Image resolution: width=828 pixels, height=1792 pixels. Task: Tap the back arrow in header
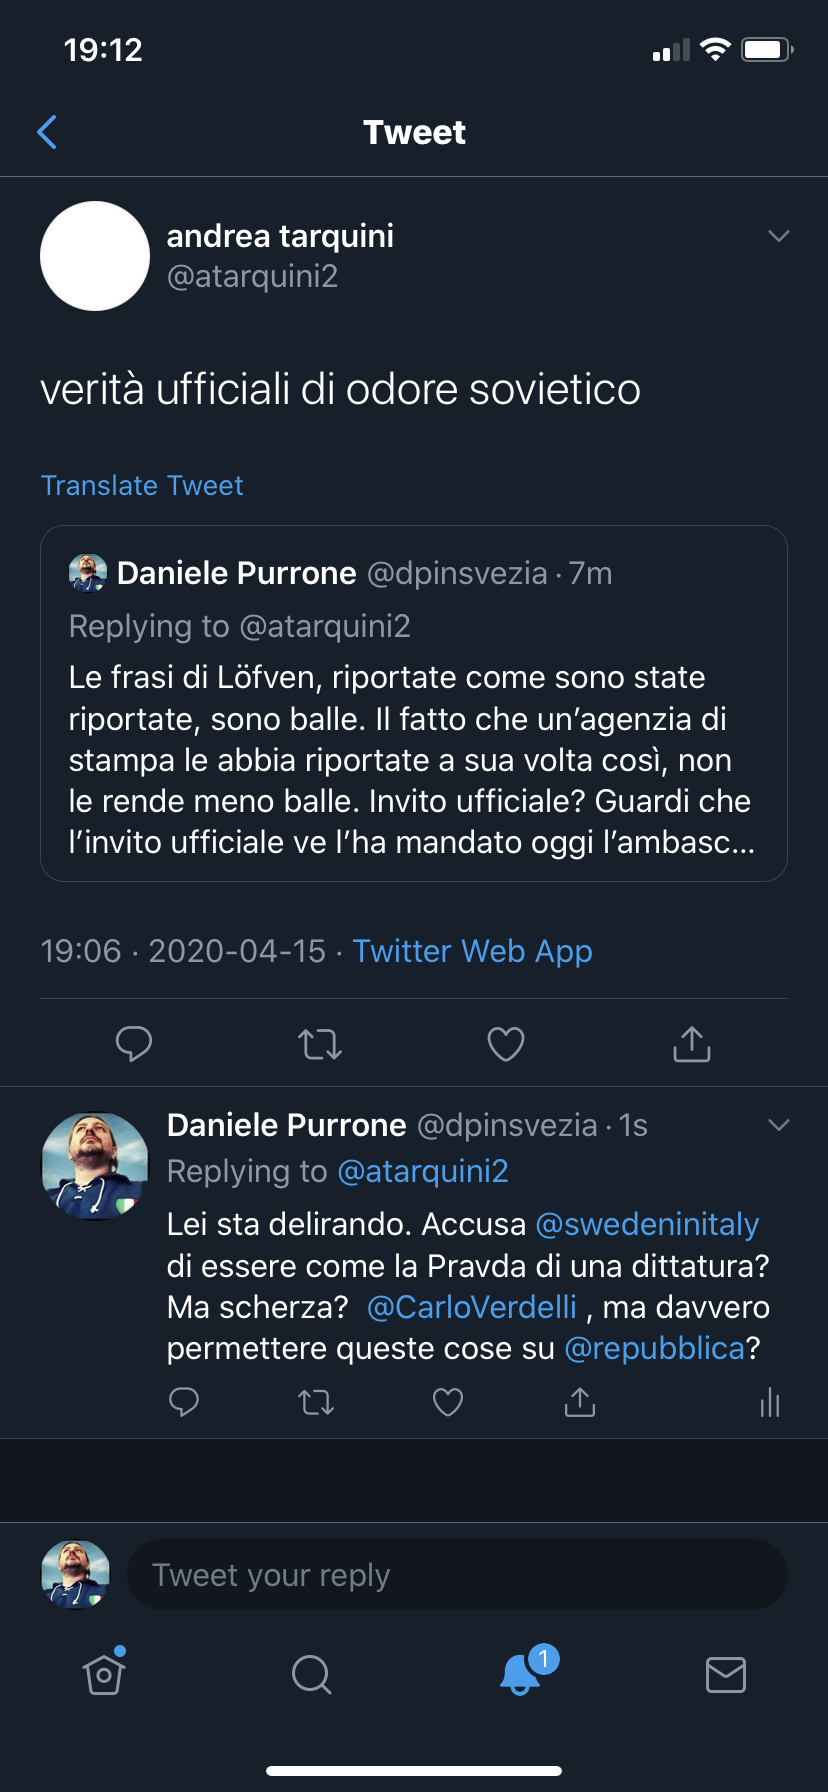tap(47, 132)
